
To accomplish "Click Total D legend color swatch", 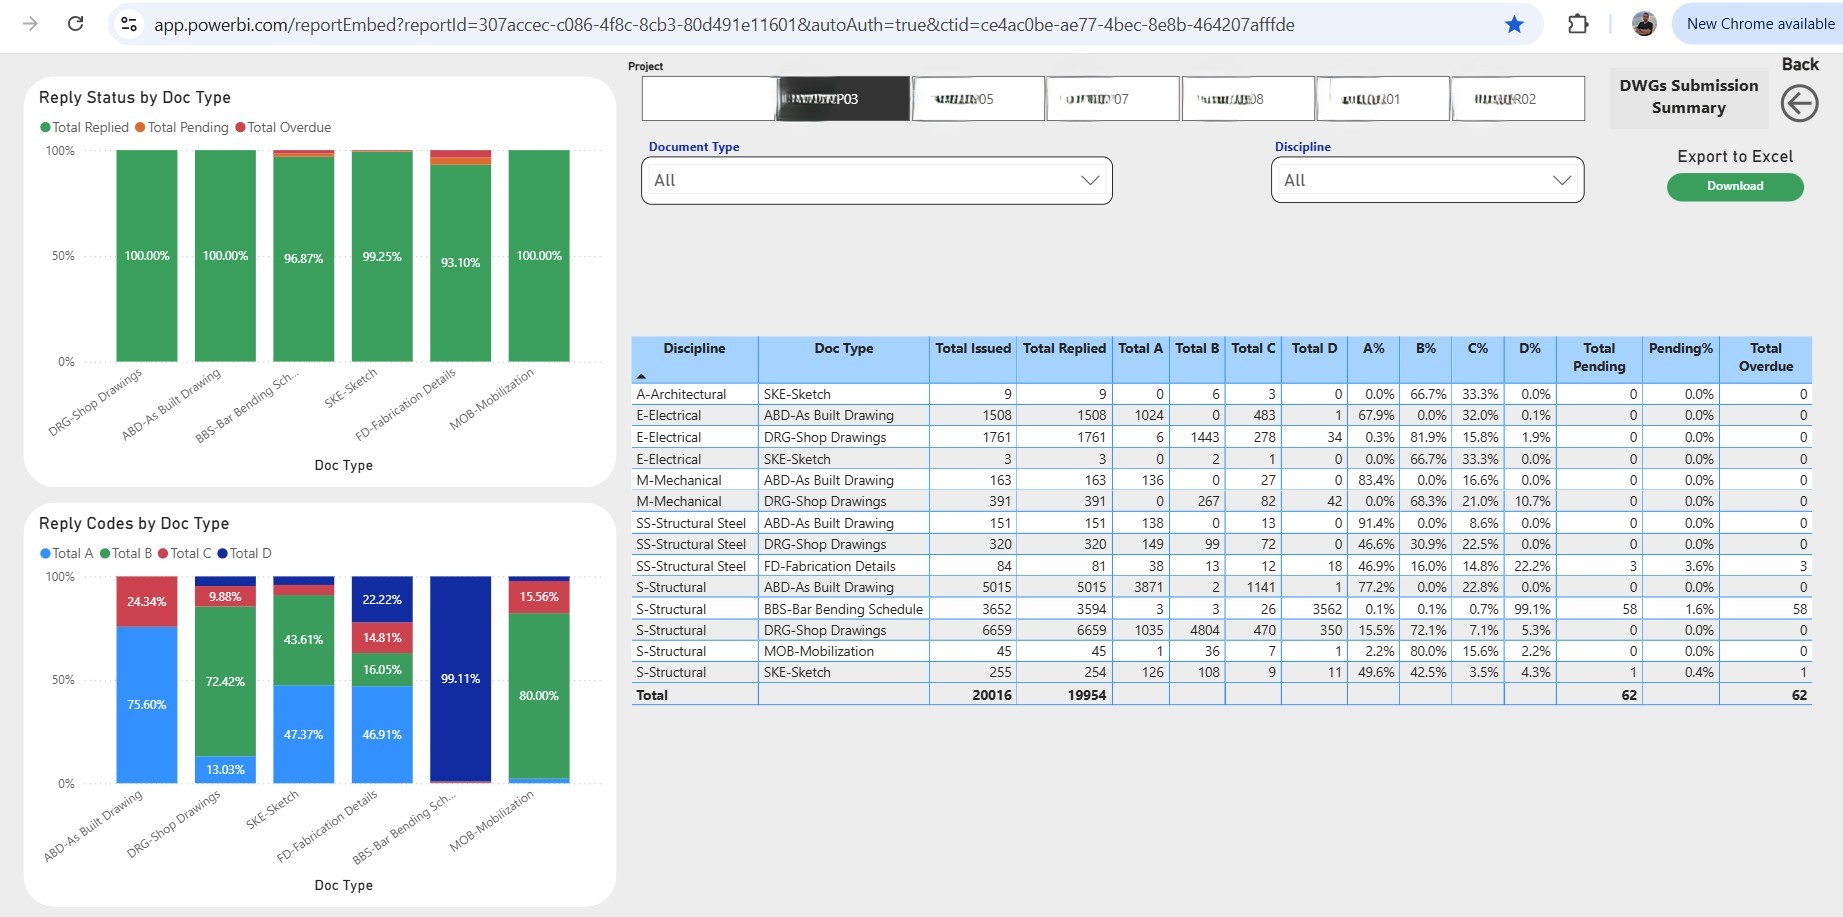I will point(223,553).
